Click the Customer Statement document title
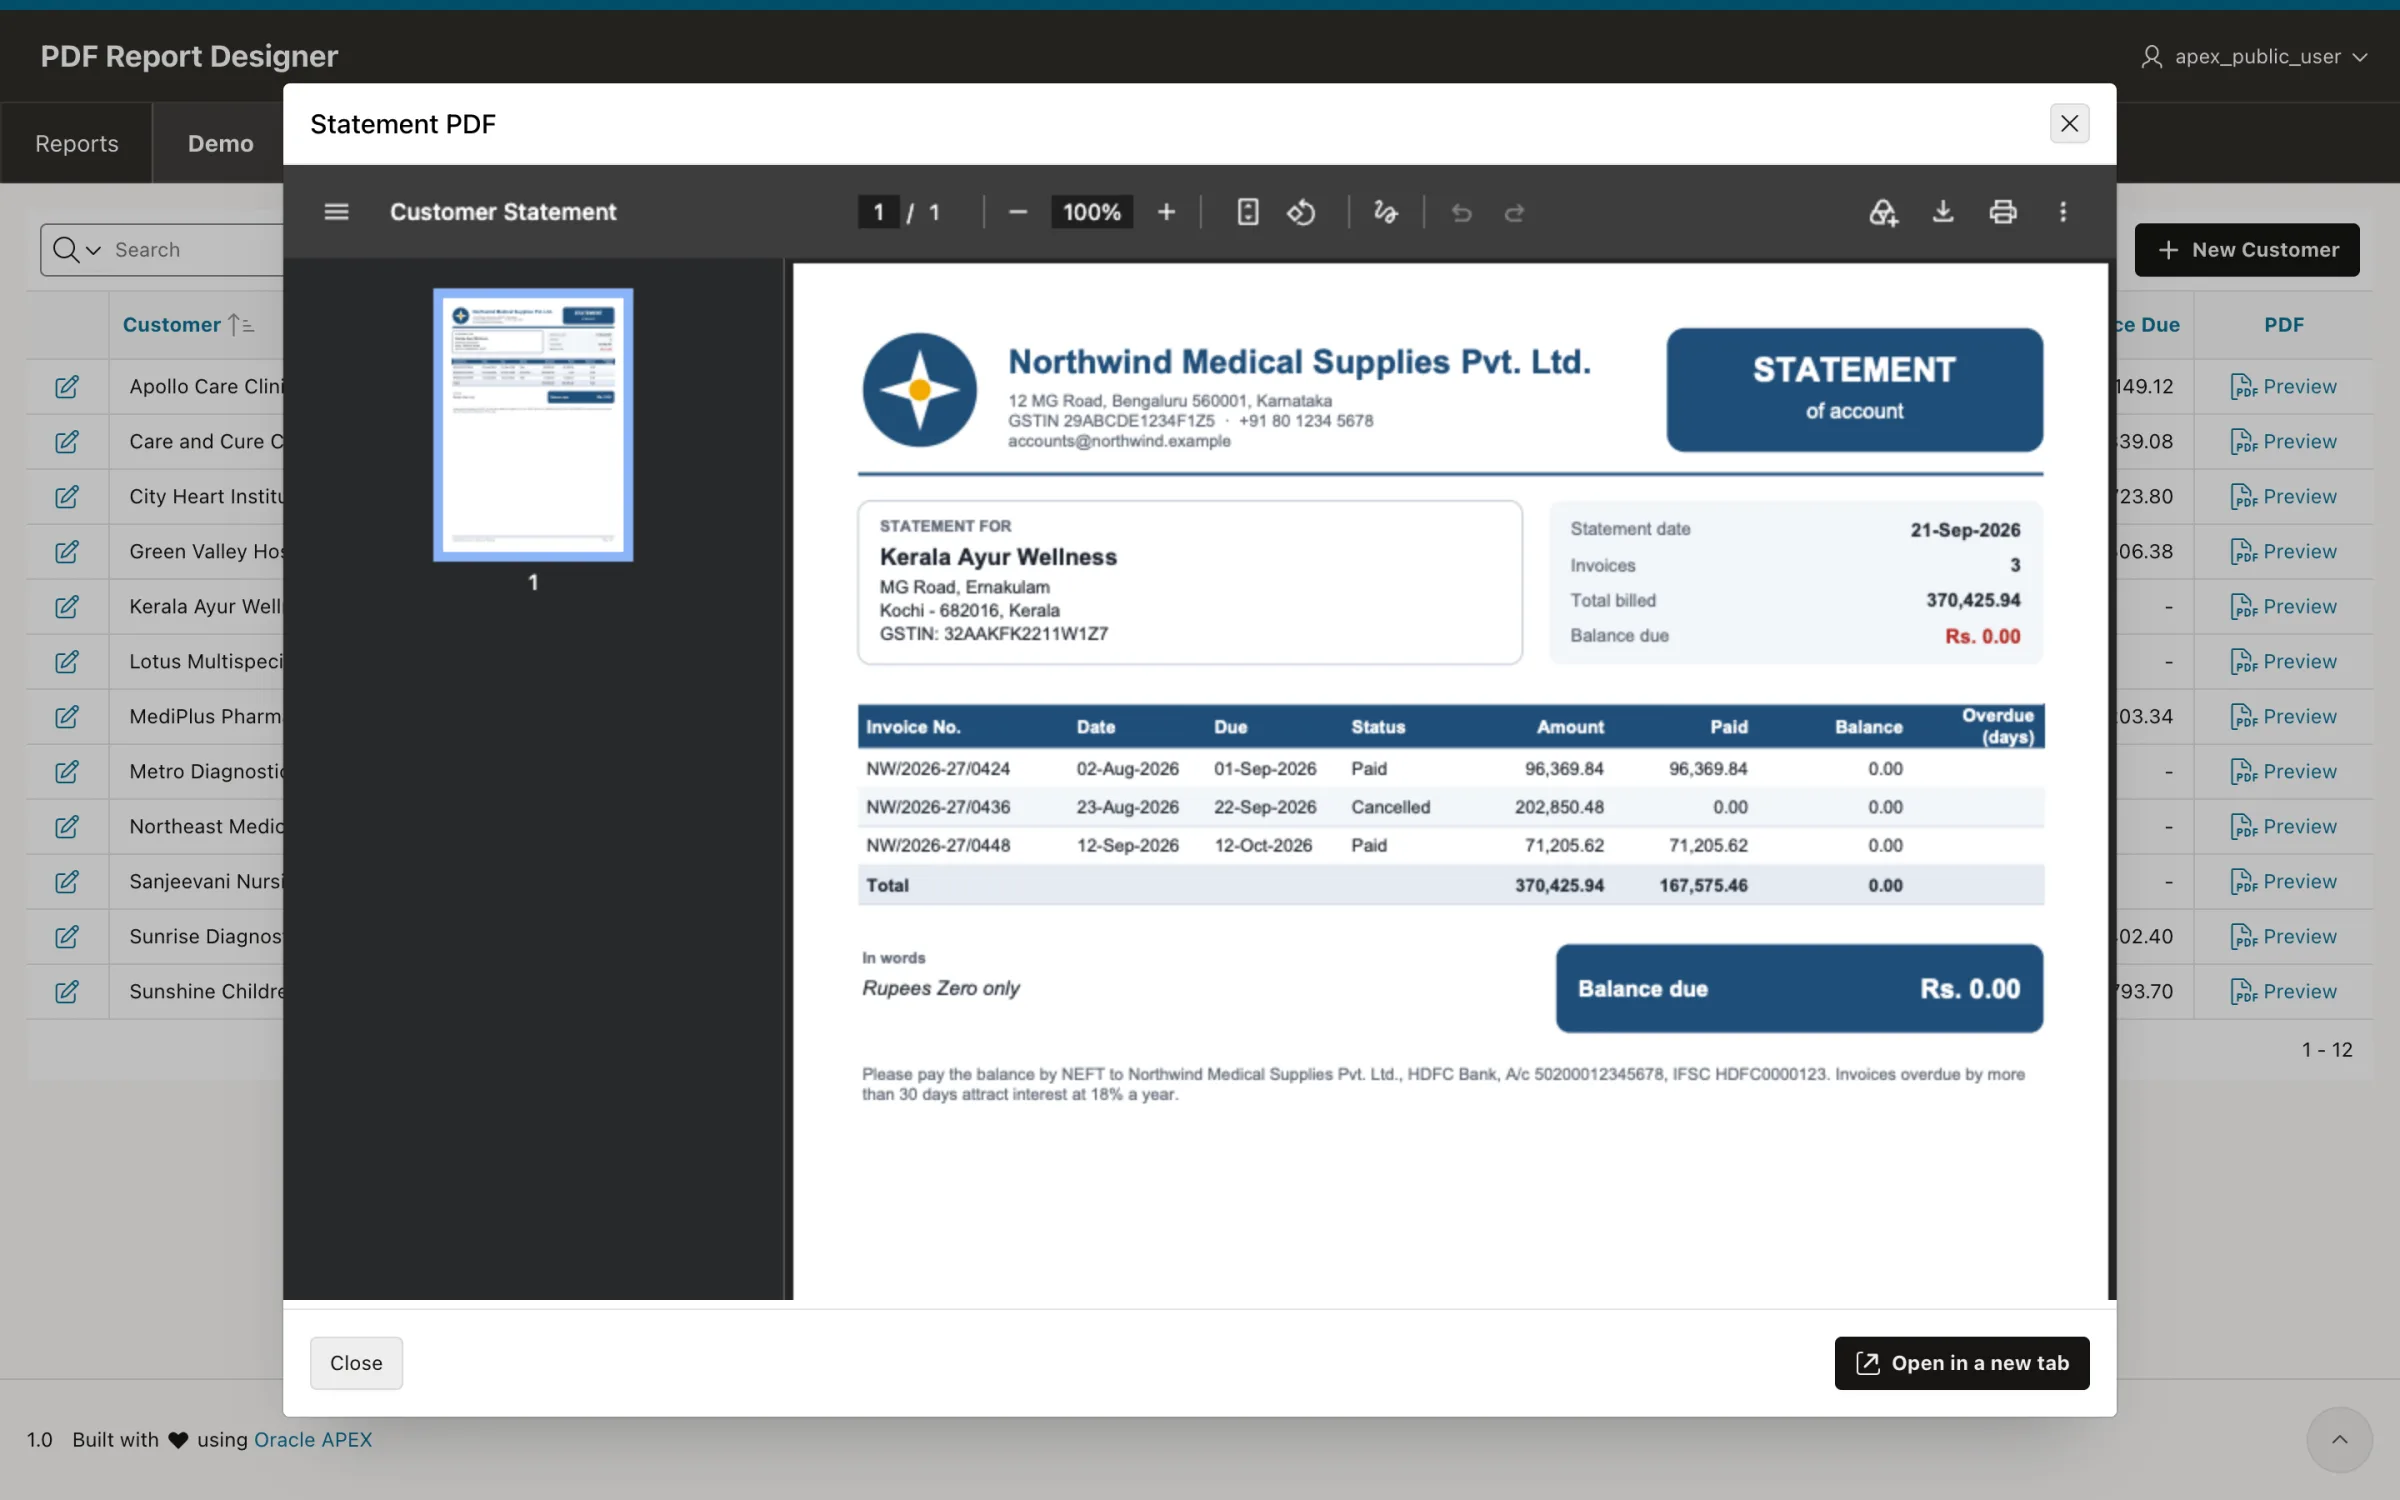The image size is (2400, 1500). click(503, 212)
